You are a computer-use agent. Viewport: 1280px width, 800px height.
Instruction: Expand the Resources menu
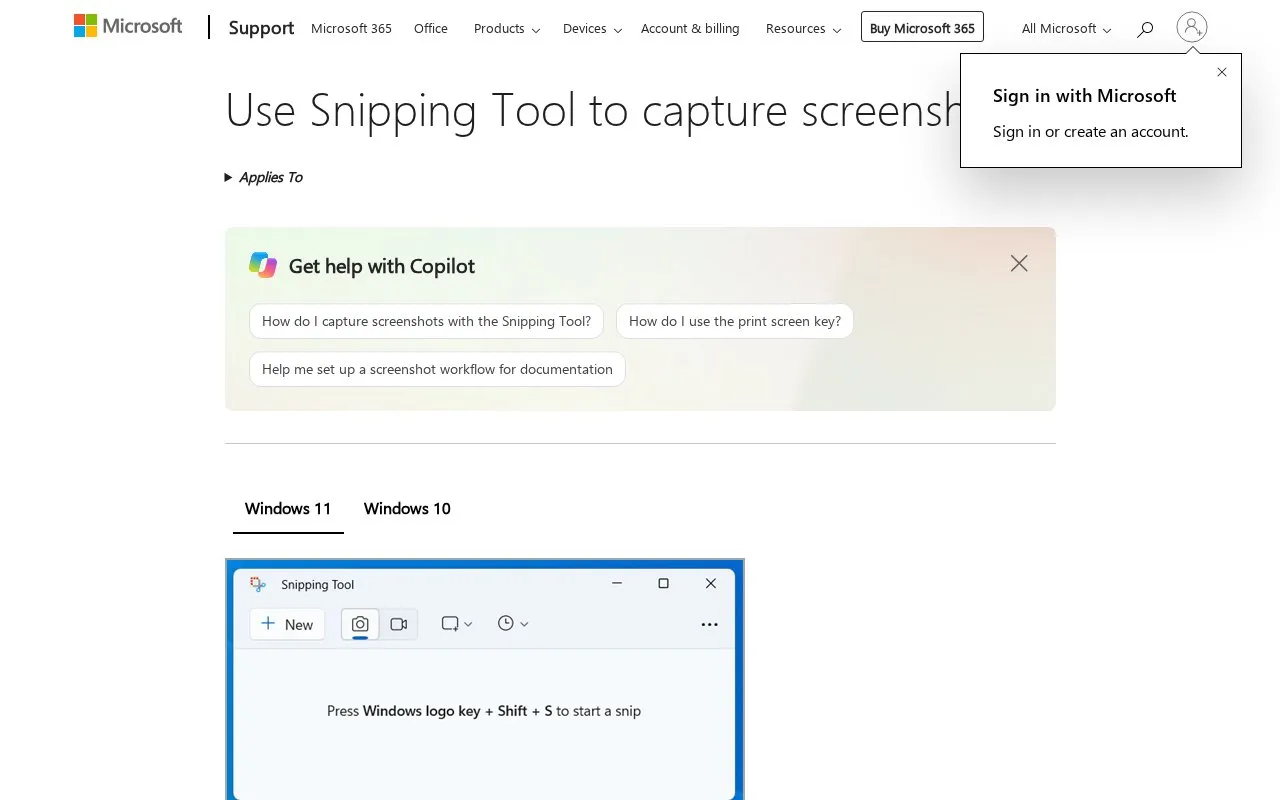(x=803, y=29)
